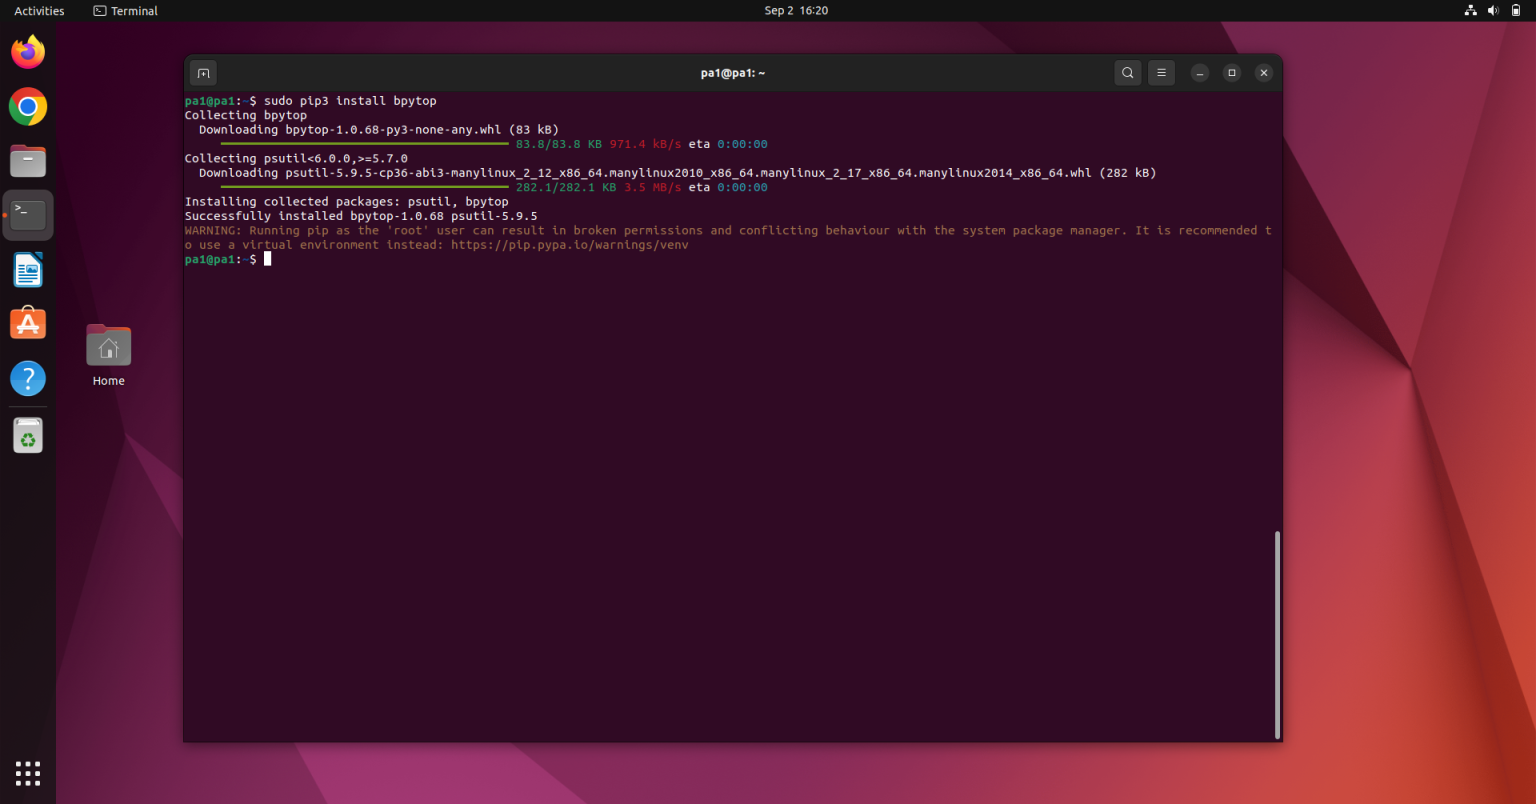
Task: Open LibreOffice Writer from the dock
Action: pyautogui.click(x=27, y=269)
